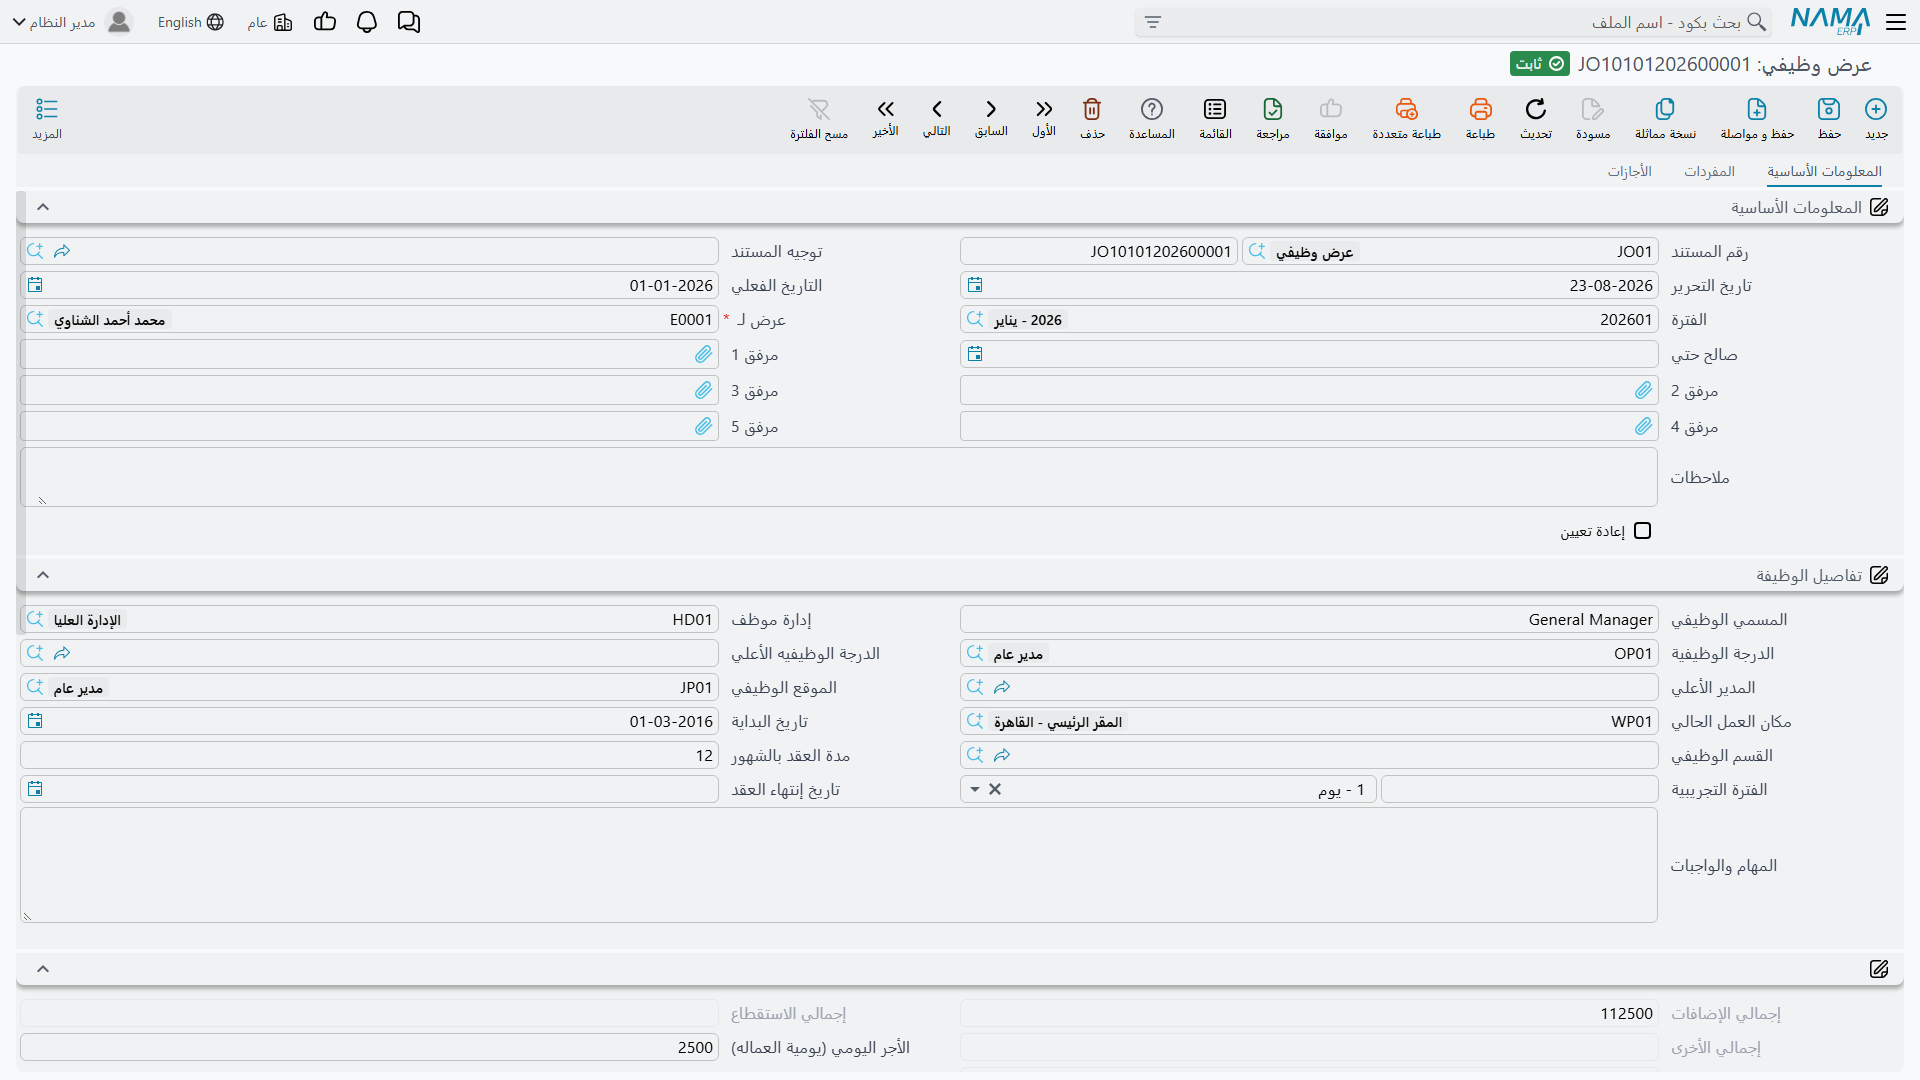Toggle the إعادة تعيين checkbox
The width and height of the screenshot is (1920, 1080).
[1642, 531]
